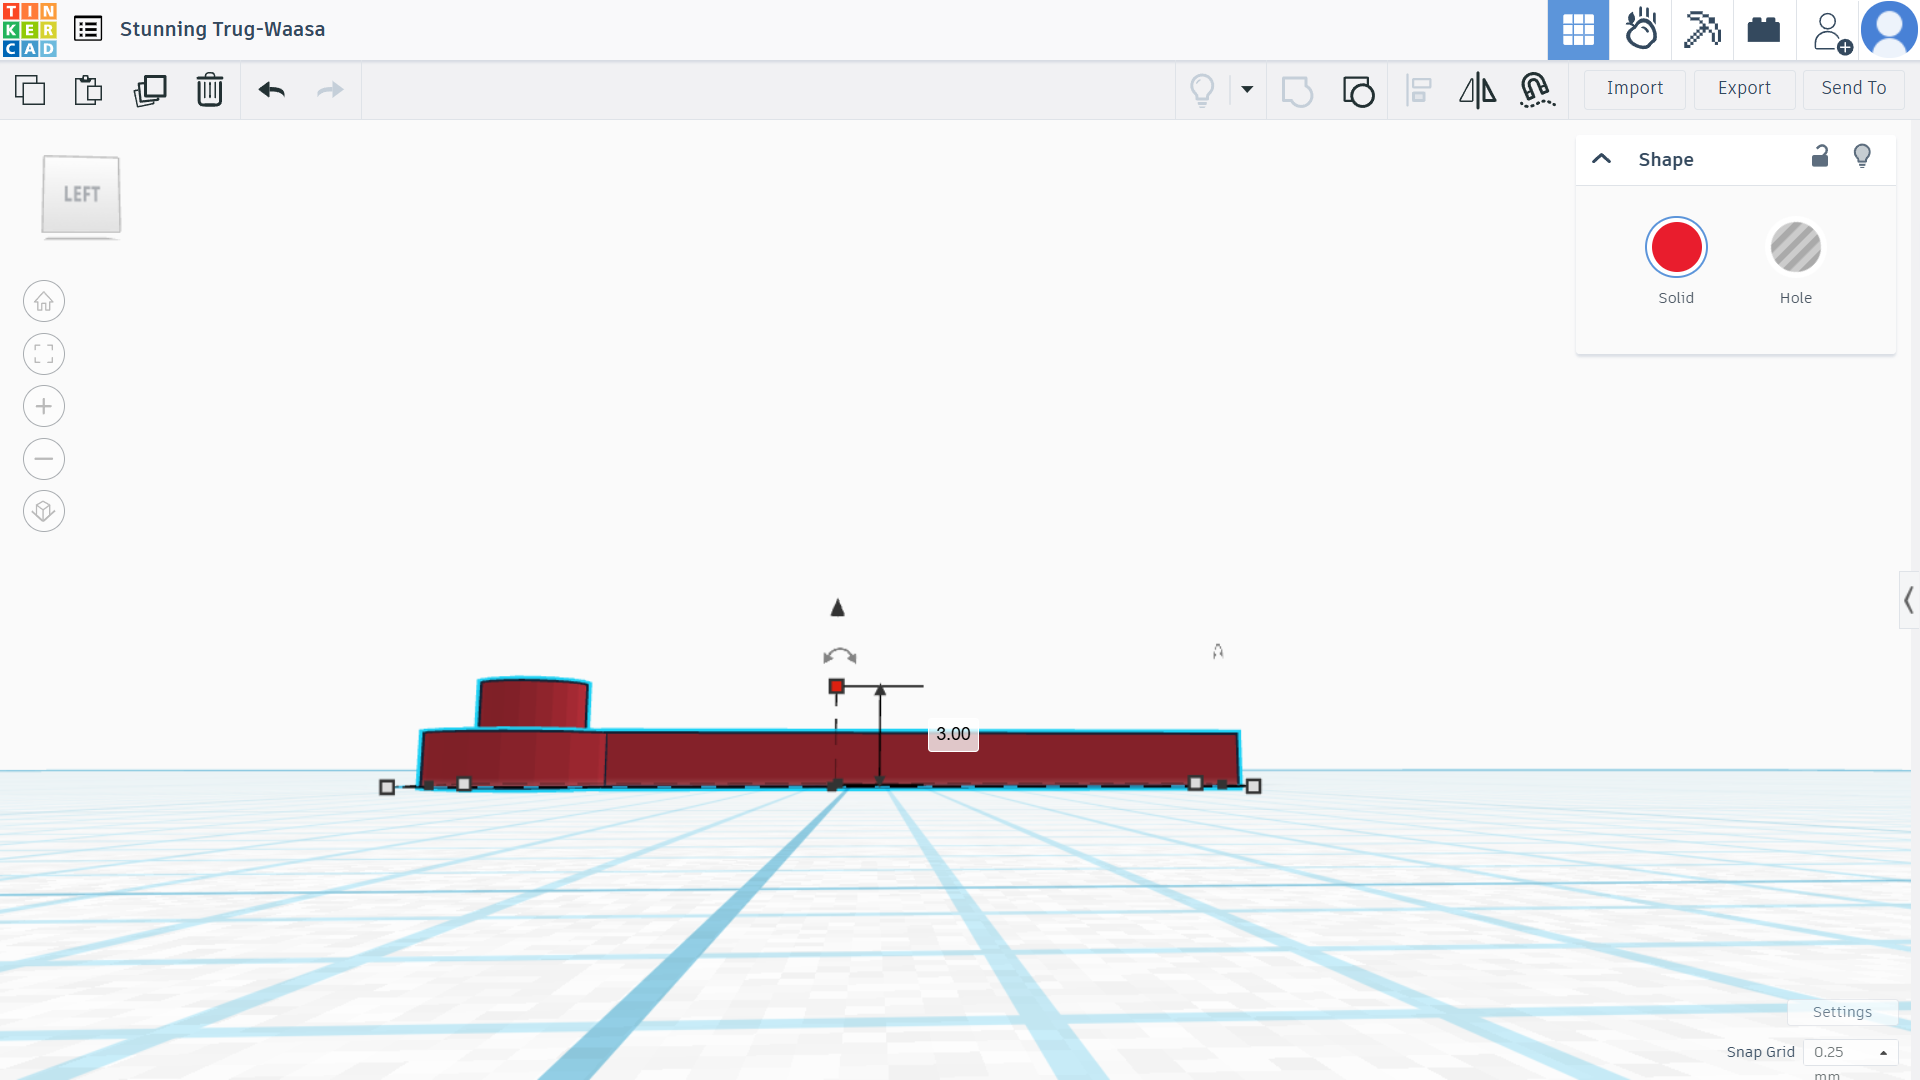The width and height of the screenshot is (1920, 1080).
Task: Open the Snap Grid 0.25 dropdown
Action: tap(1851, 1052)
